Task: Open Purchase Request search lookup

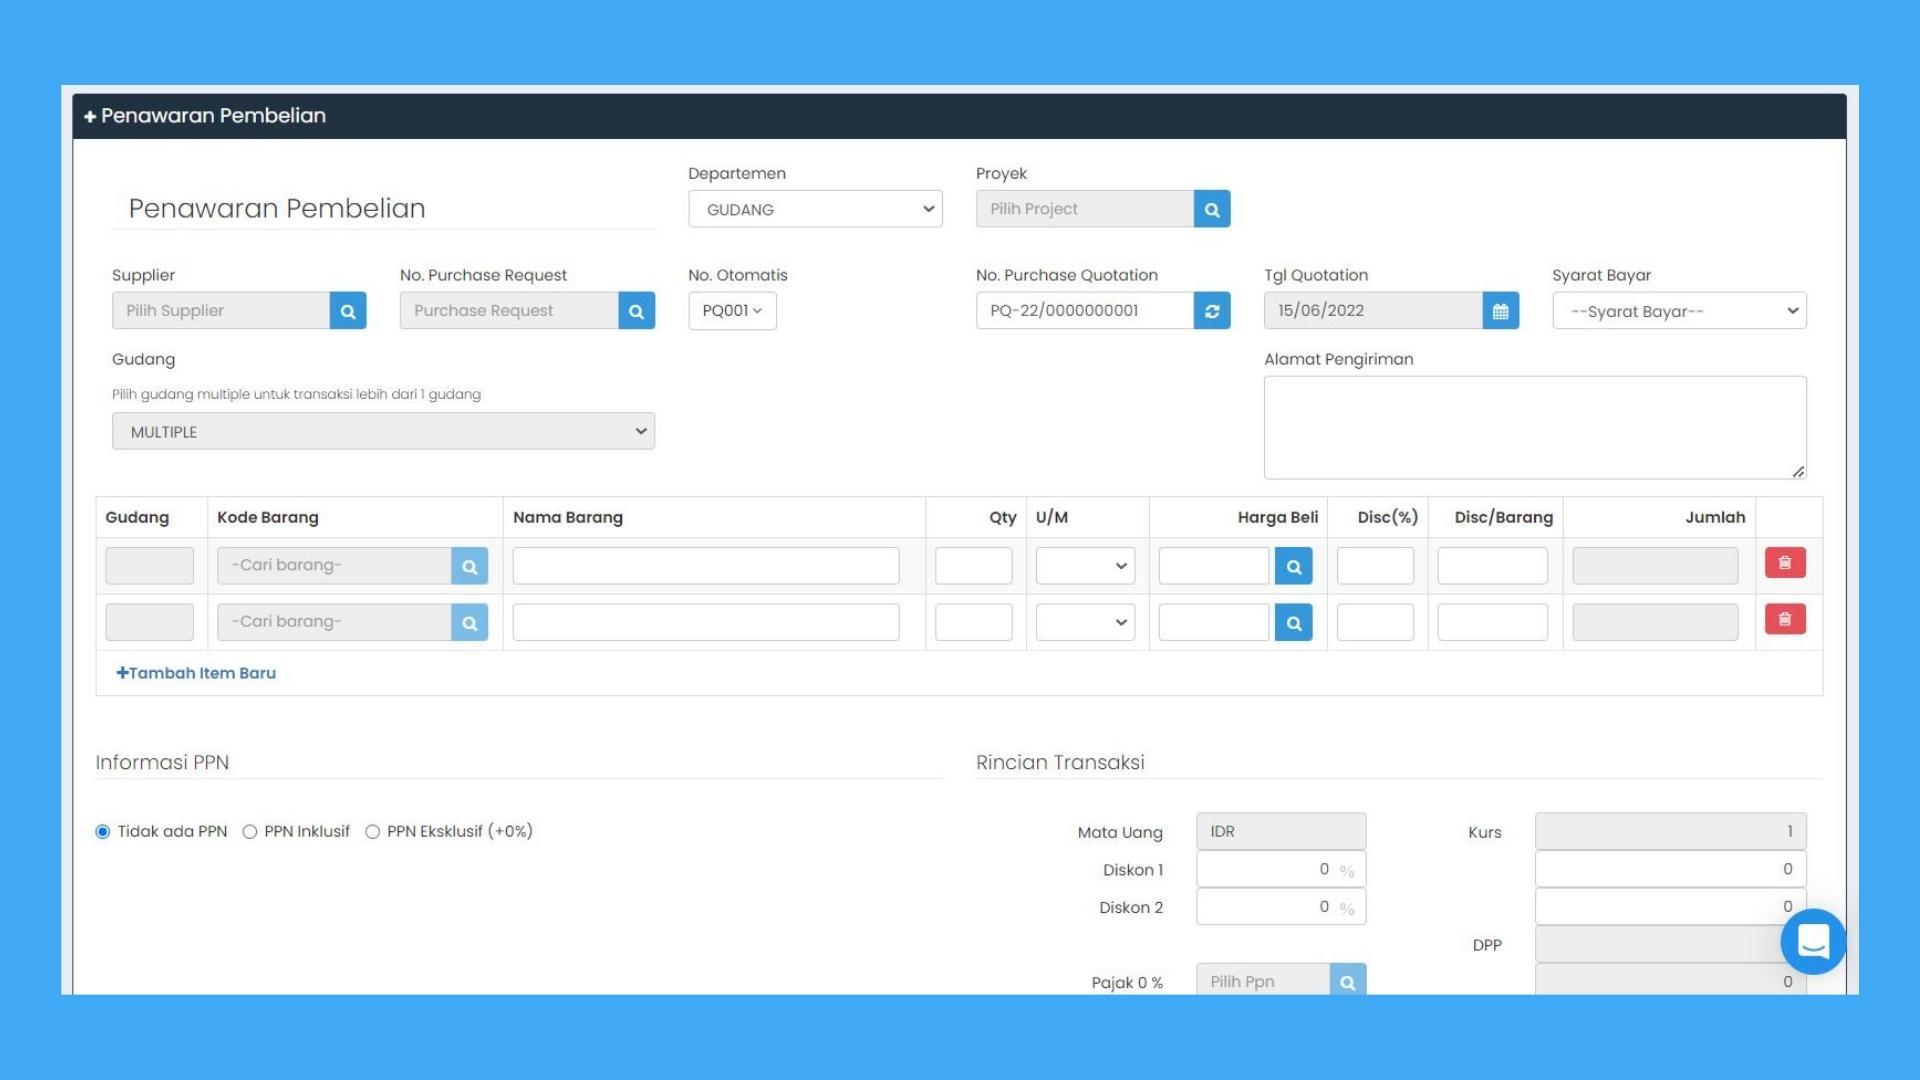Action: tap(636, 311)
